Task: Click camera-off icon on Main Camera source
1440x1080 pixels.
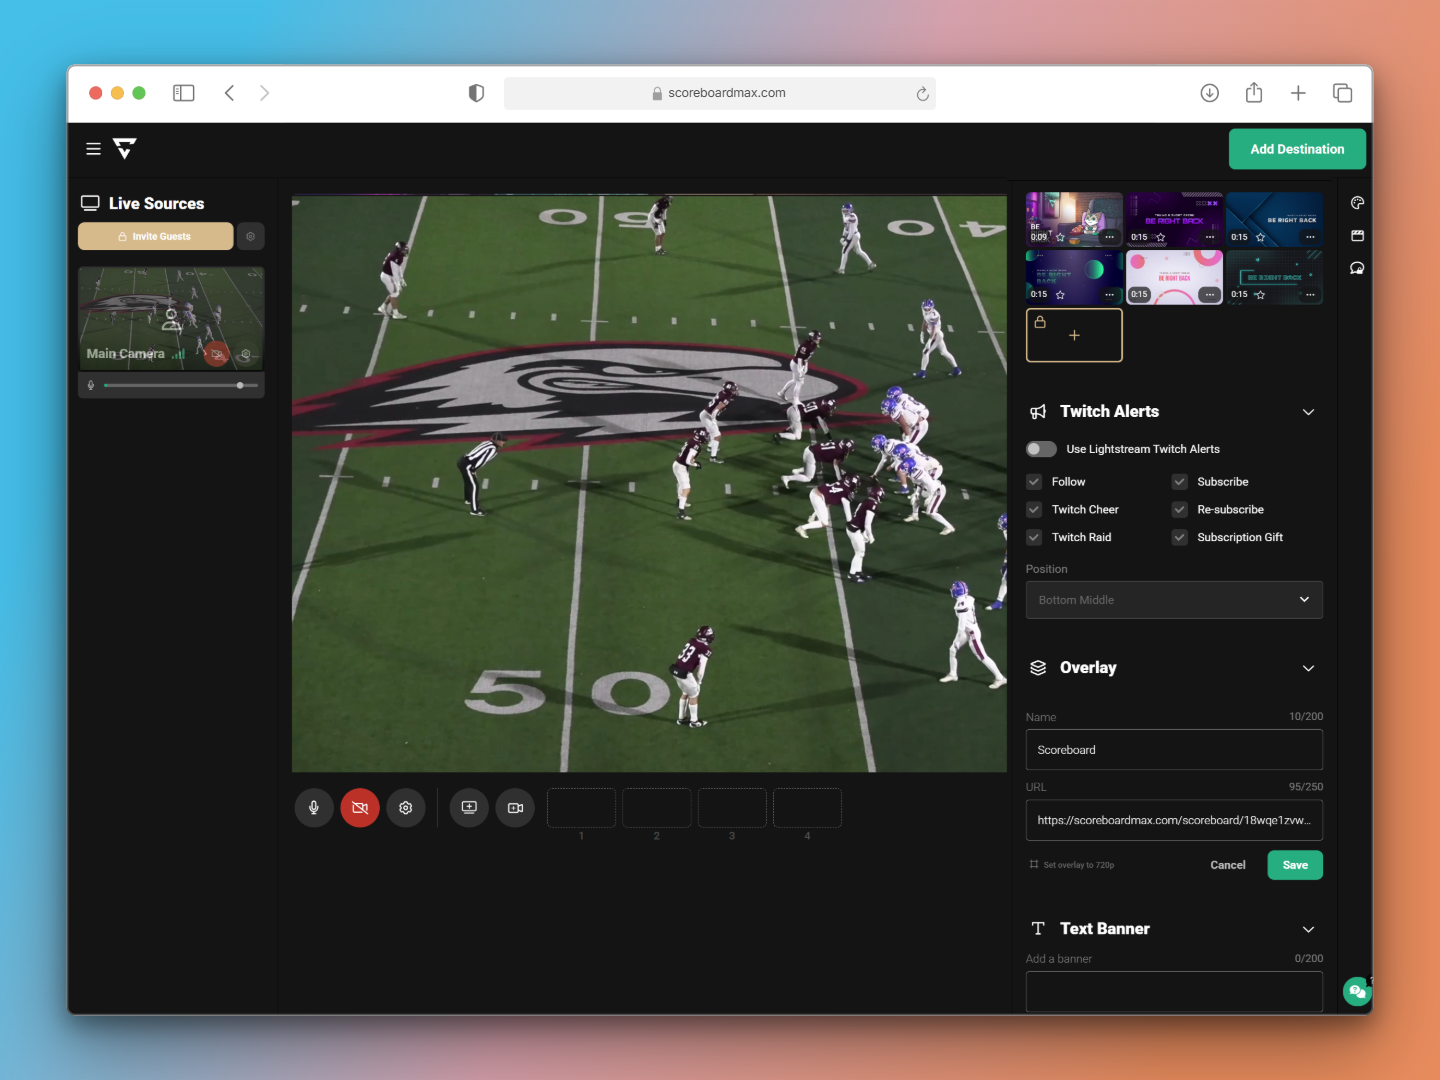Action: click(x=217, y=354)
